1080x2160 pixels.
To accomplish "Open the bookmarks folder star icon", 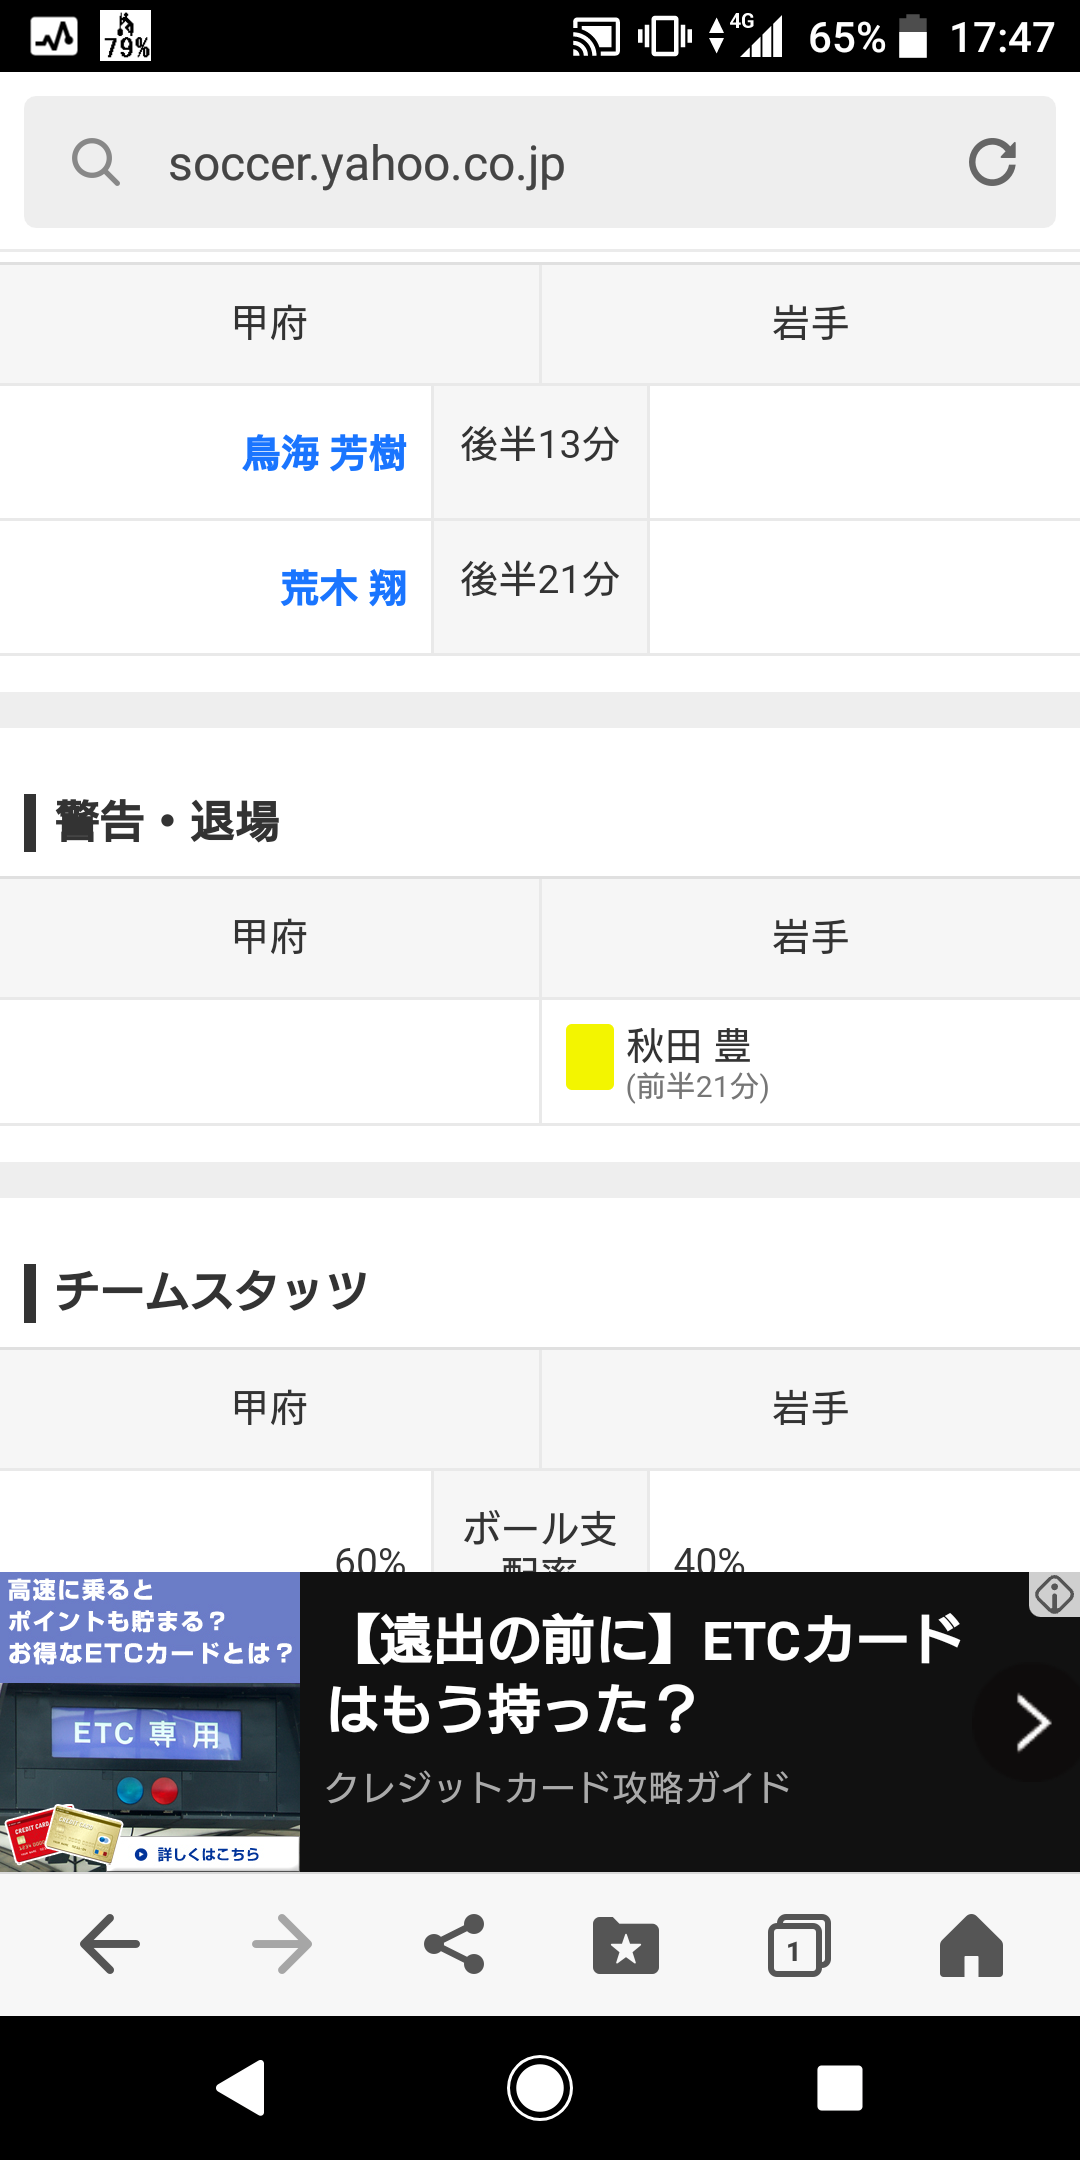I will (x=626, y=1946).
